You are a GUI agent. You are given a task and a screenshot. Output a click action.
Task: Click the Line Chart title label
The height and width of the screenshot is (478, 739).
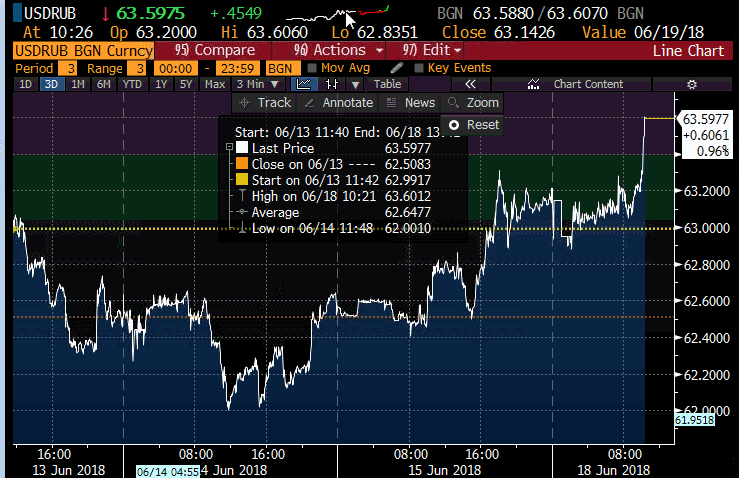tap(688, 50)
